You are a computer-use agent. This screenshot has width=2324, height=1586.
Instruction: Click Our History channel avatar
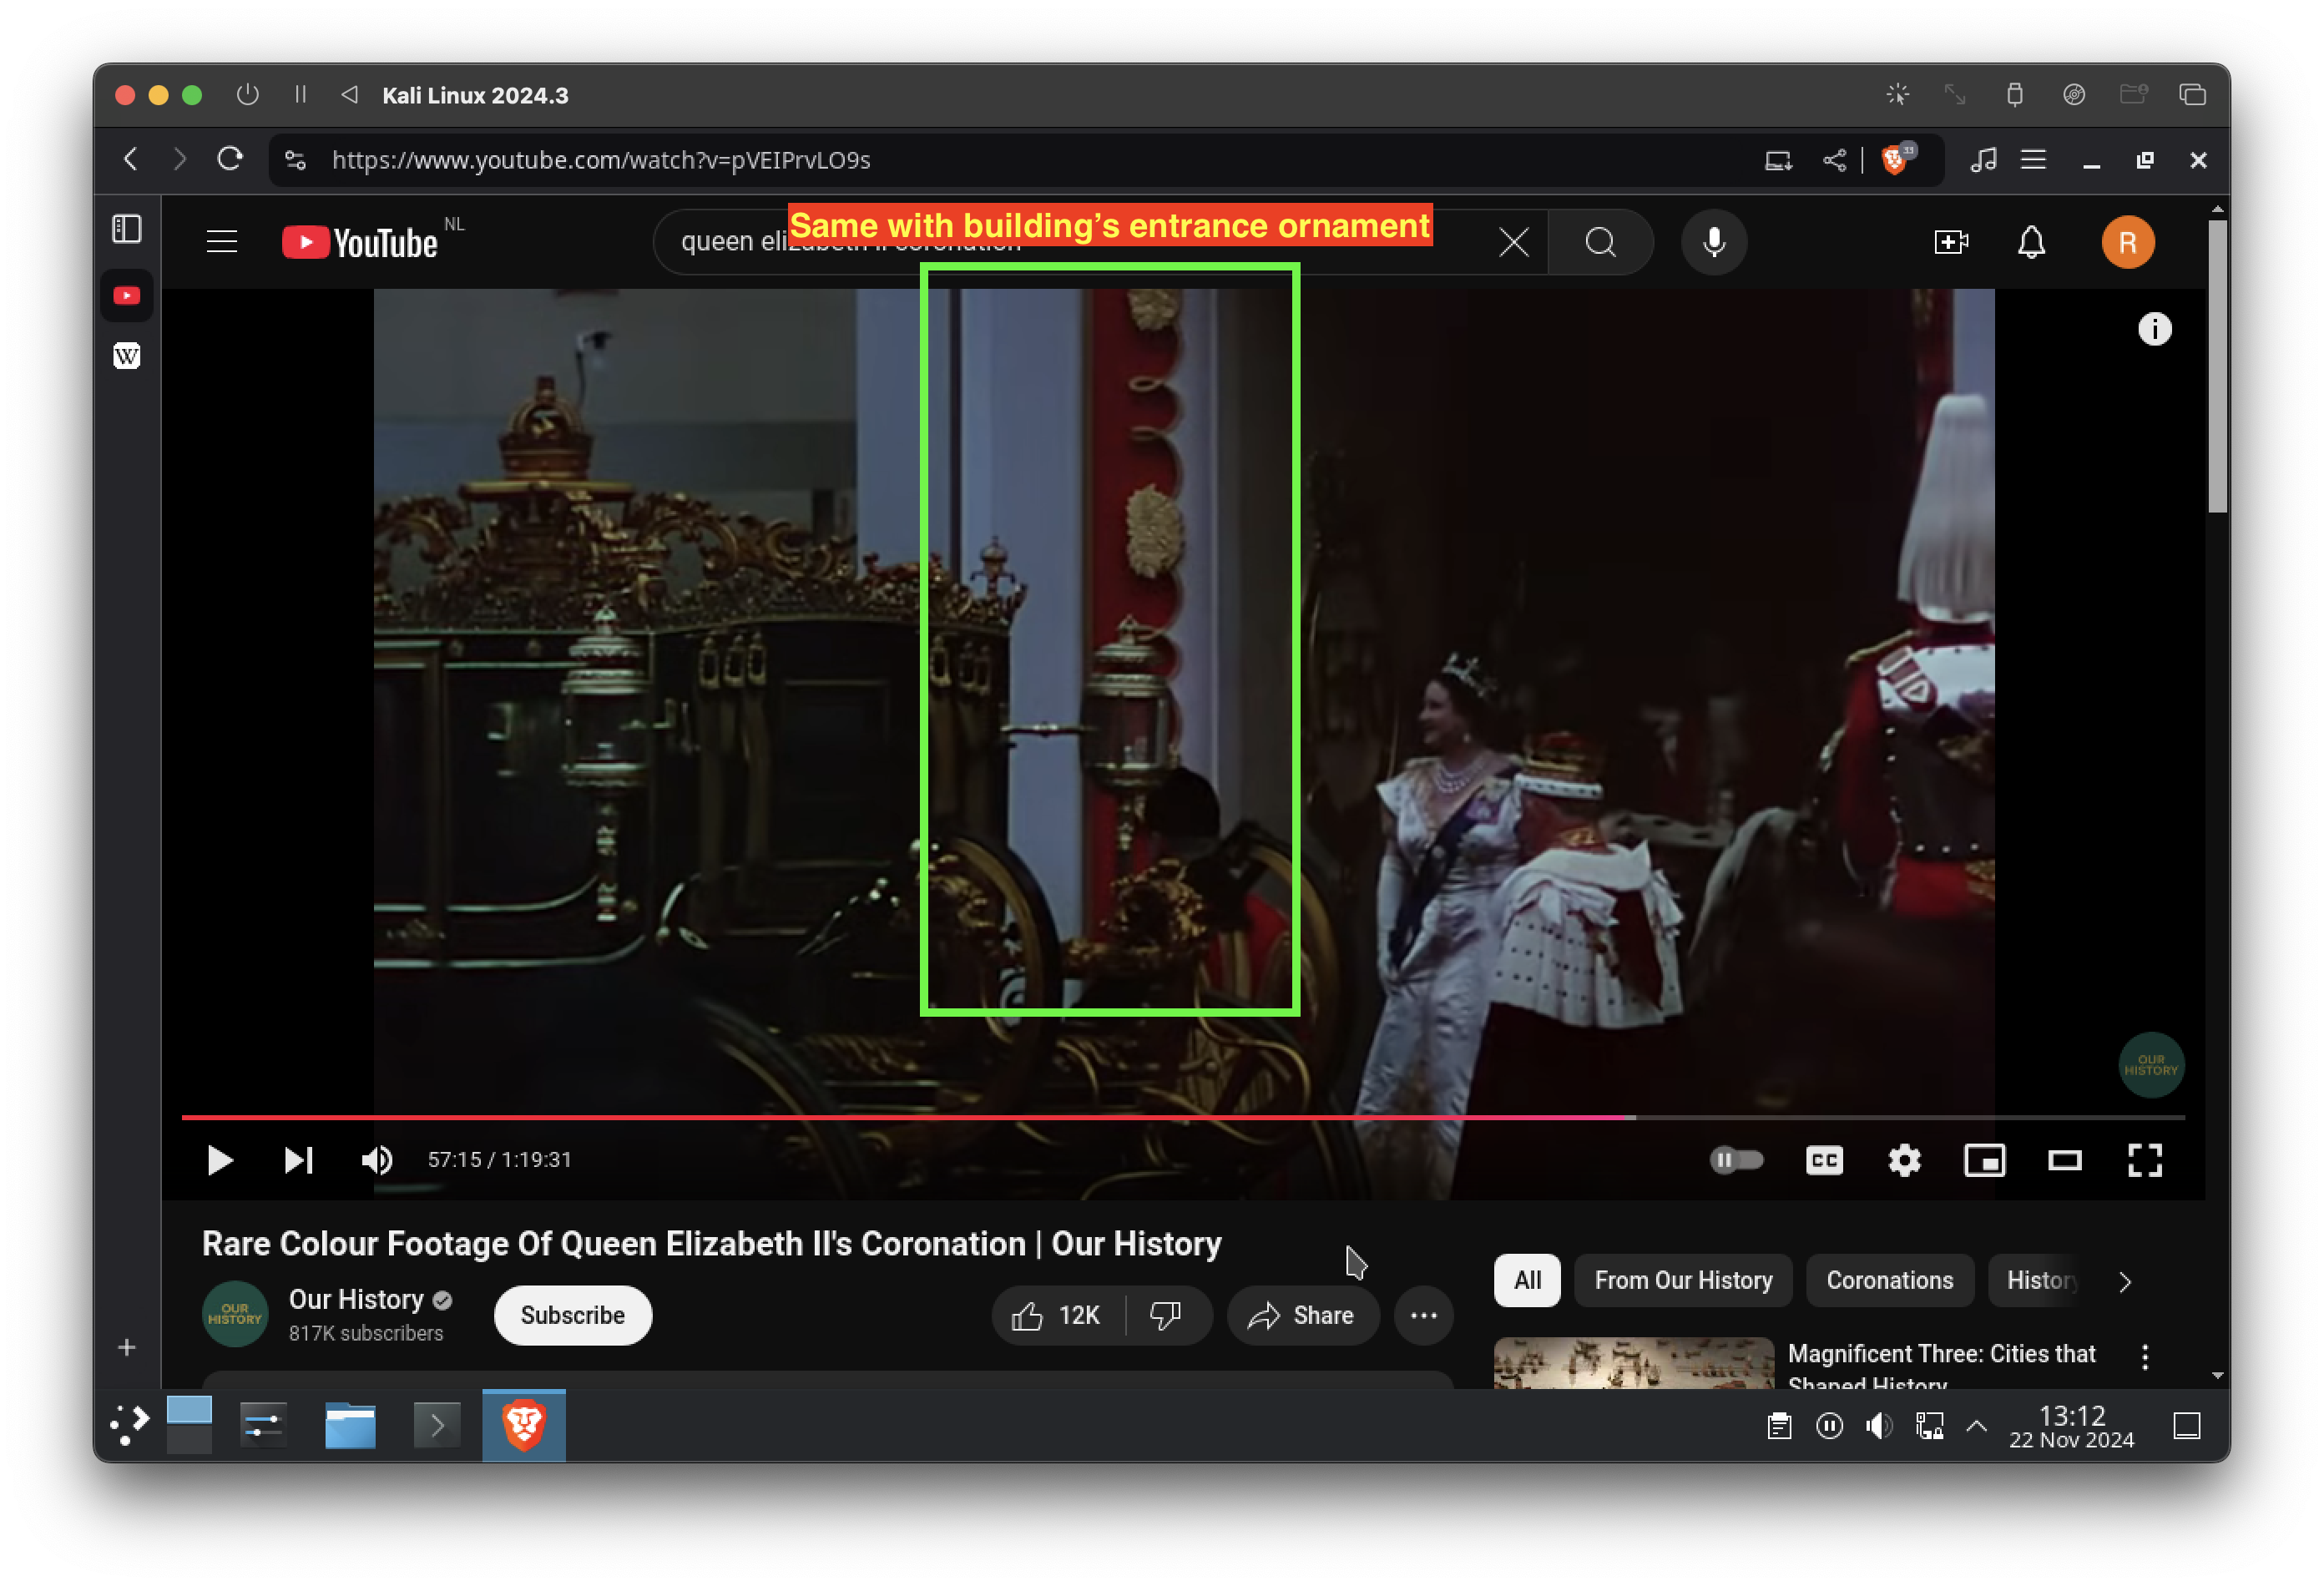coord(235,1314)
